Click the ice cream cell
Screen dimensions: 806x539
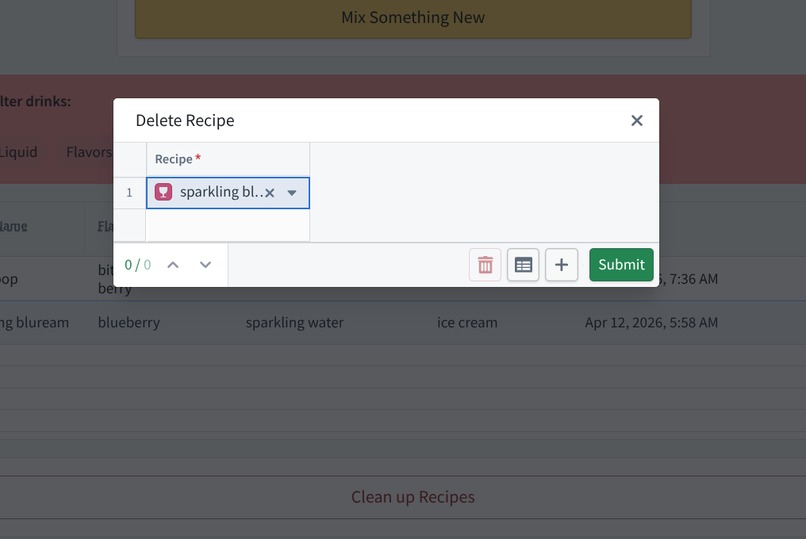(x=467, y=323)
